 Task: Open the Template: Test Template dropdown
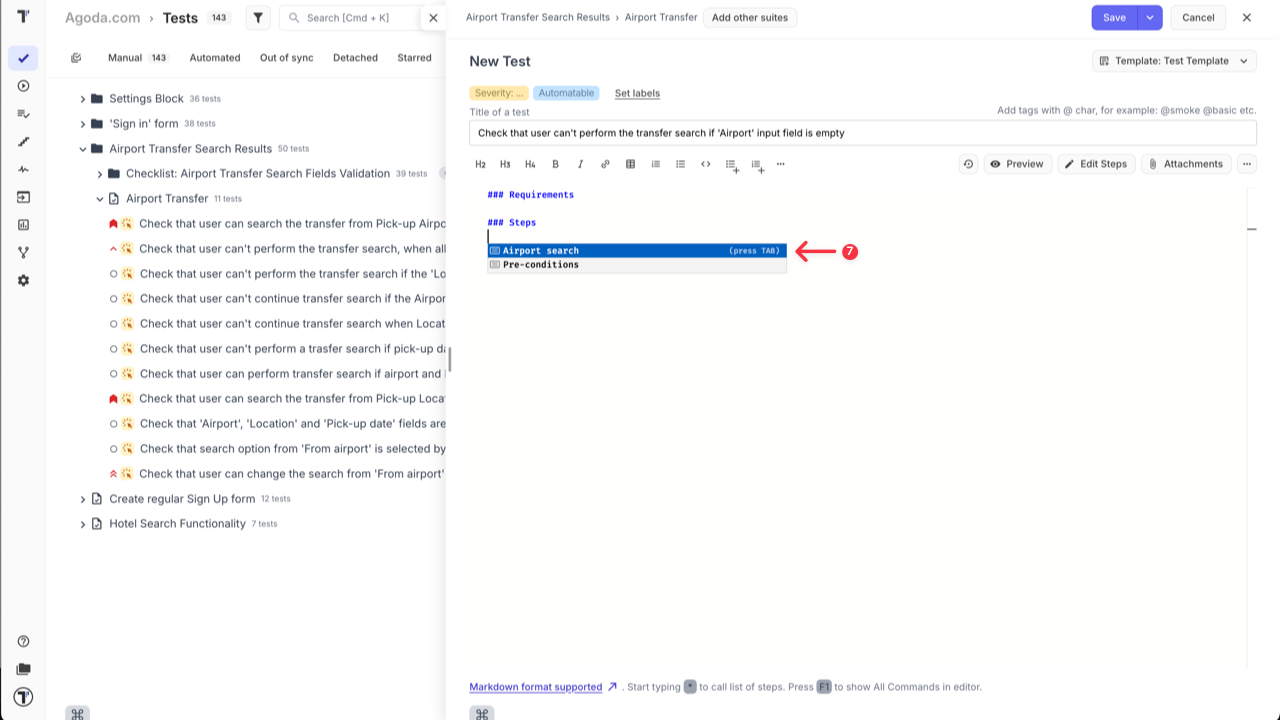pyautogui.click(x=1174, y=61)
